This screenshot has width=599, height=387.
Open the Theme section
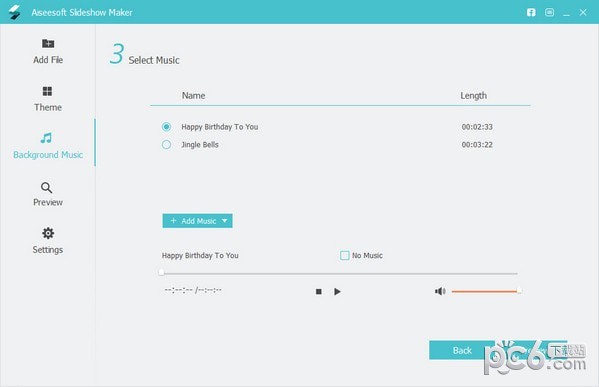click(48, 99)
